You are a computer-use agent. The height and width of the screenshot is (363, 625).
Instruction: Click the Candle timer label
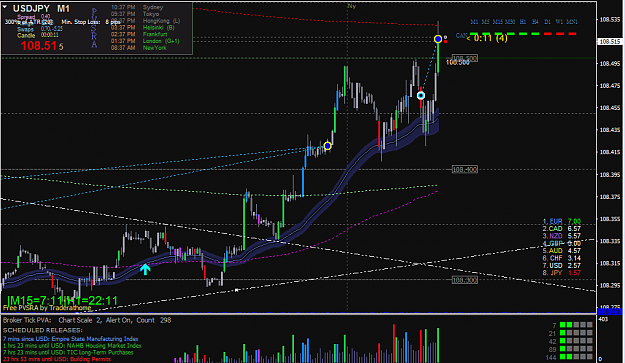37,35
